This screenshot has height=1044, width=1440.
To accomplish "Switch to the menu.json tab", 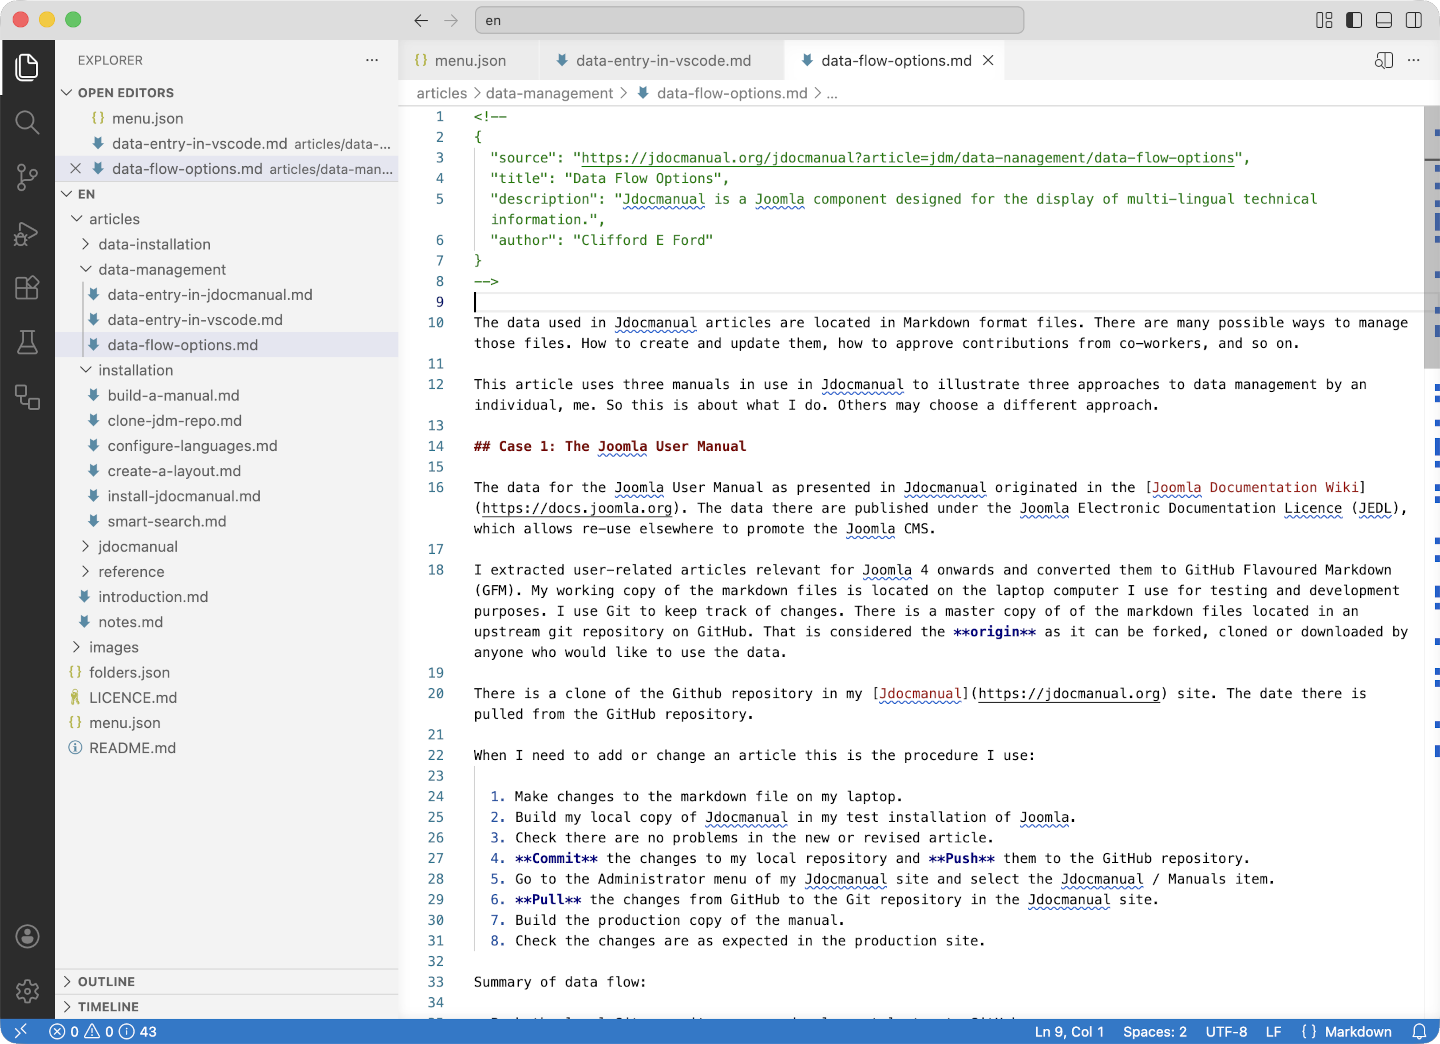I will [469, 60].
